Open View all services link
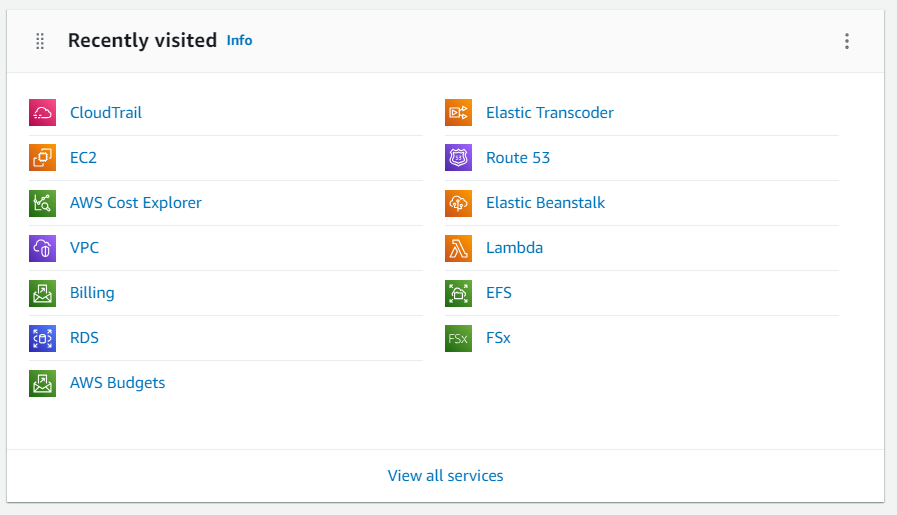The image size is (897, 515). tap(446, 476)
